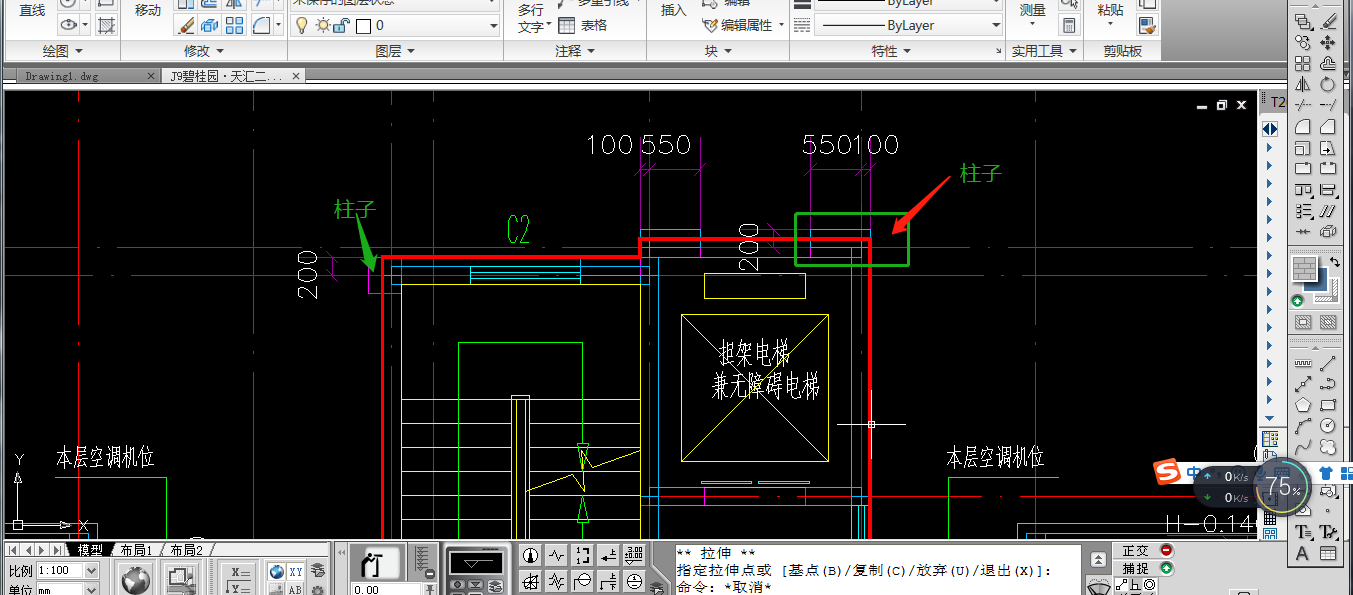Click in the command line input area

click(x=876, y=587)
